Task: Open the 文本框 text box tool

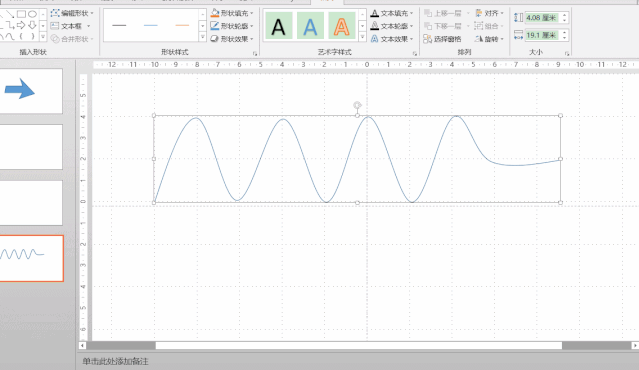Action: click(70, 26)
